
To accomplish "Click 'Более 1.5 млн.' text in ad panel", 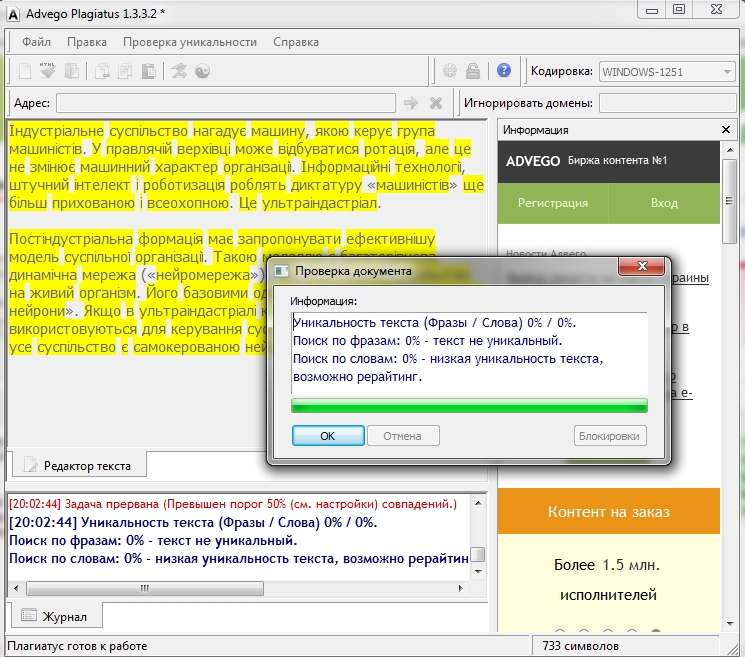I will pyautogui.click(x=607, y=565).
